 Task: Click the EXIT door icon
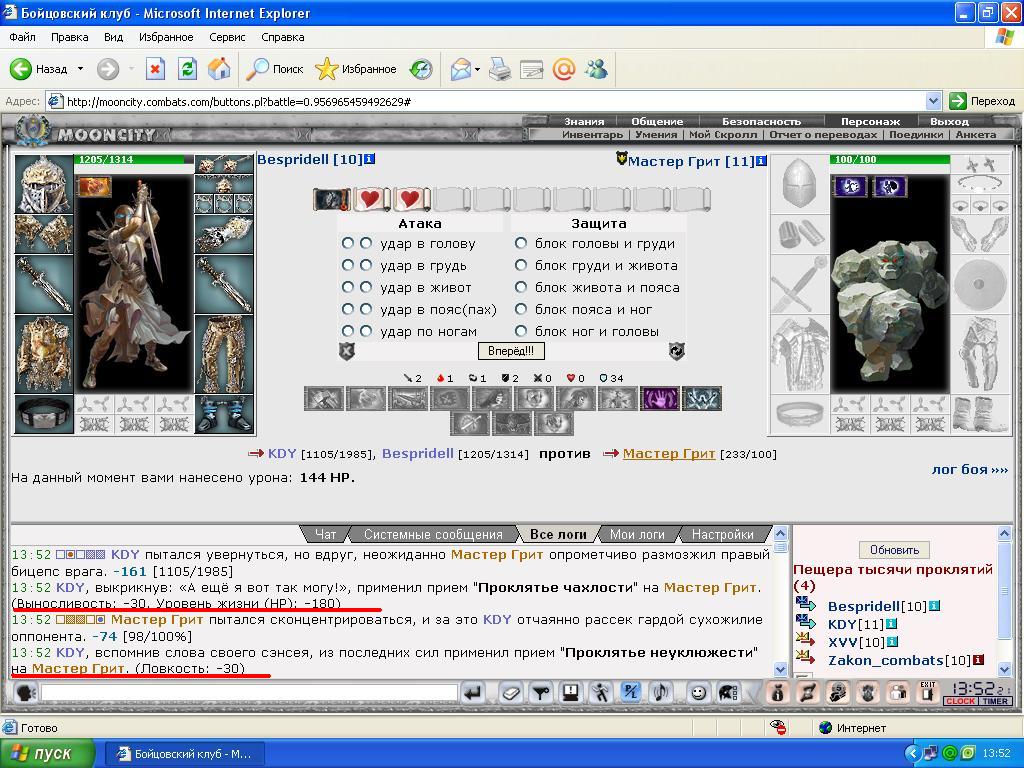pyautogui.click(x=928, y=692)
